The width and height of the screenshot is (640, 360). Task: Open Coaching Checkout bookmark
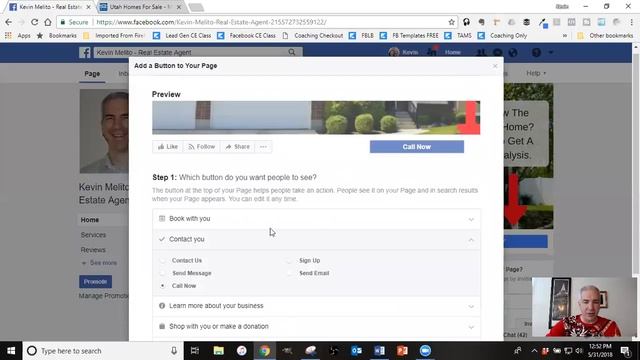click(x=313, y=36)
